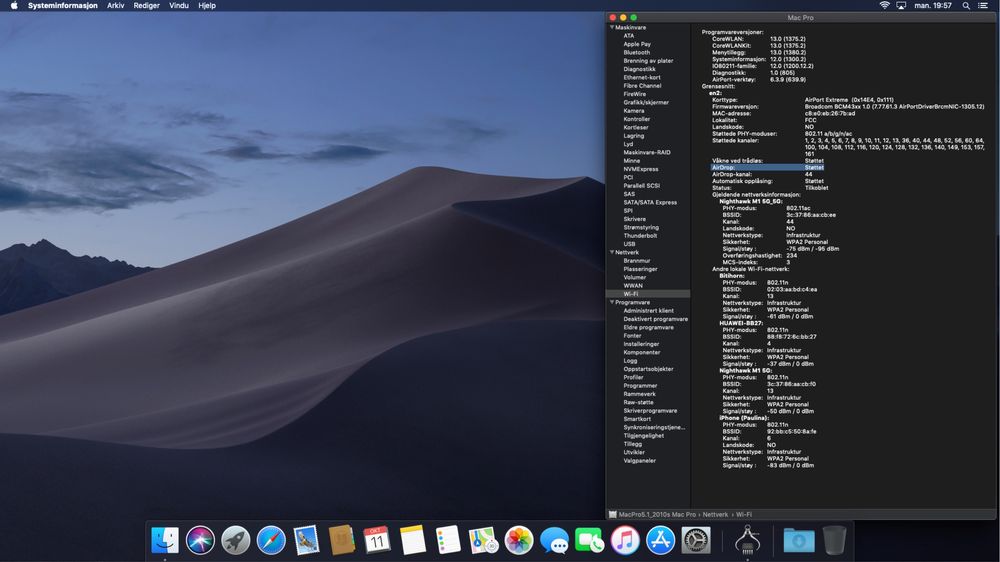Select Grafikk/skjermer in the sidebar
The width and height of the screenshot is (1000, 562).
point(646,102)
